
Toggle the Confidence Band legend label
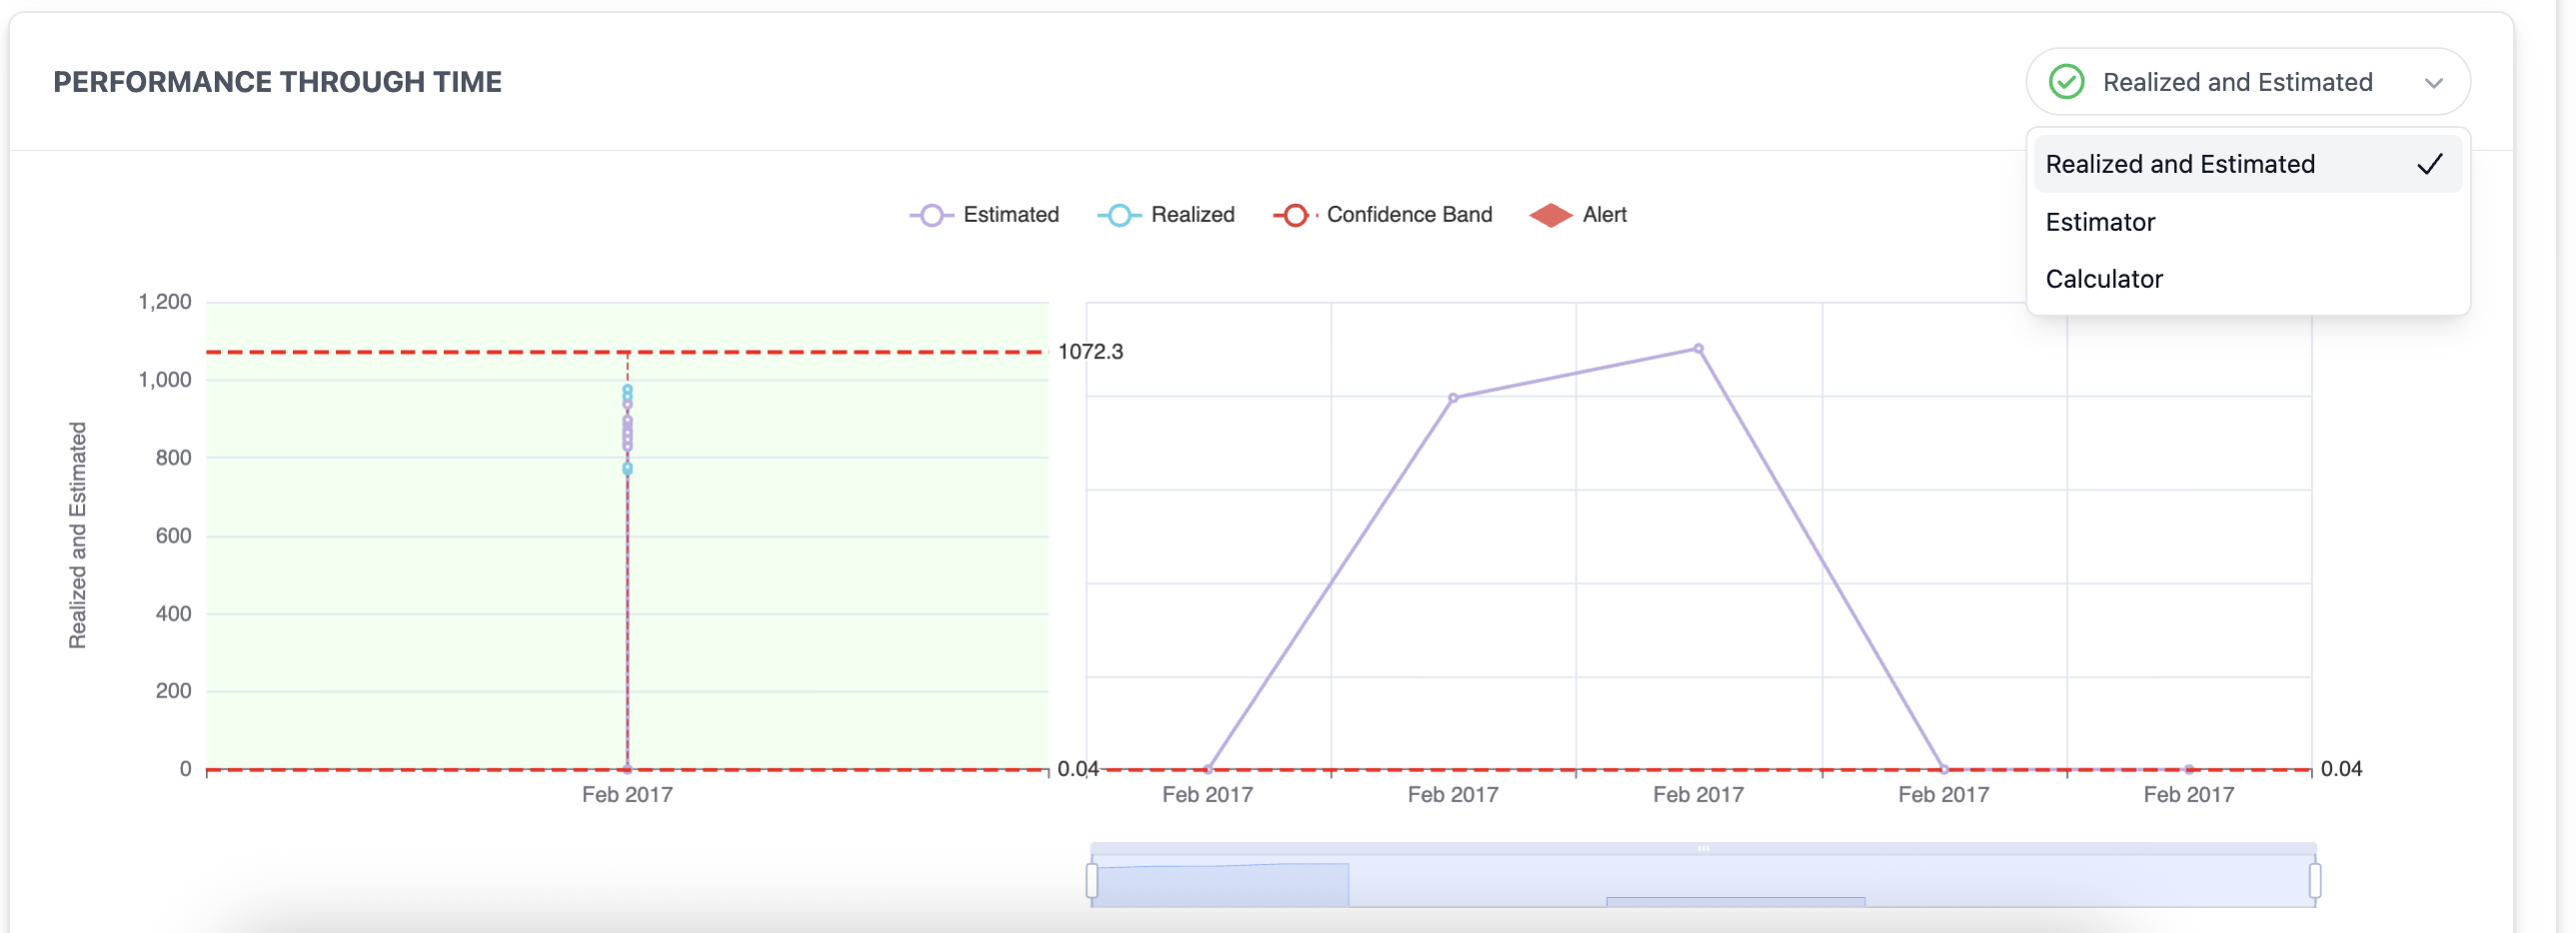(x=1409, y=215)
